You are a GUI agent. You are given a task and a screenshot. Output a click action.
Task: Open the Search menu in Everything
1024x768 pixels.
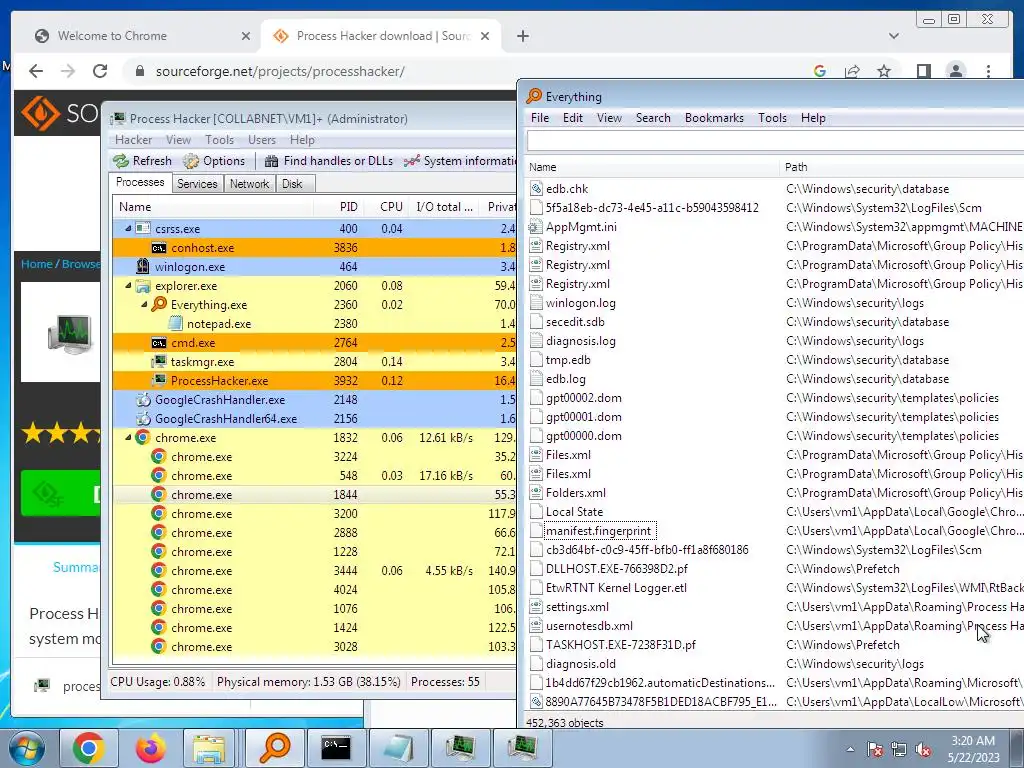(653, 118)
